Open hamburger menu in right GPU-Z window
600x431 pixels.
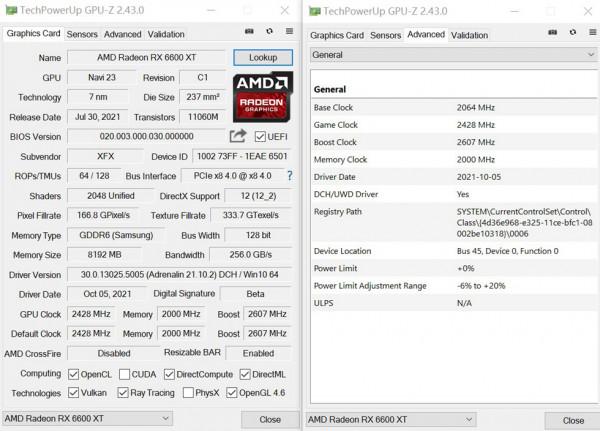tap(592, 32)
